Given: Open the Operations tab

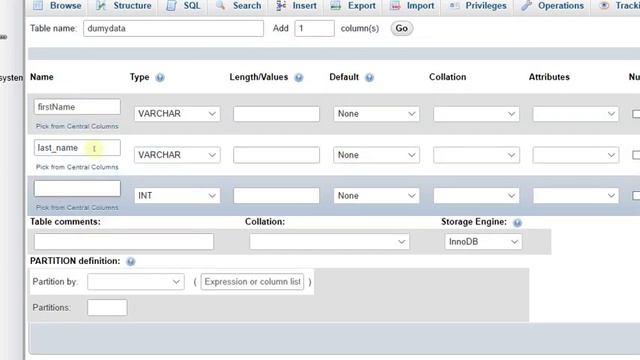Looking at the screenshot, I should 553,6.
